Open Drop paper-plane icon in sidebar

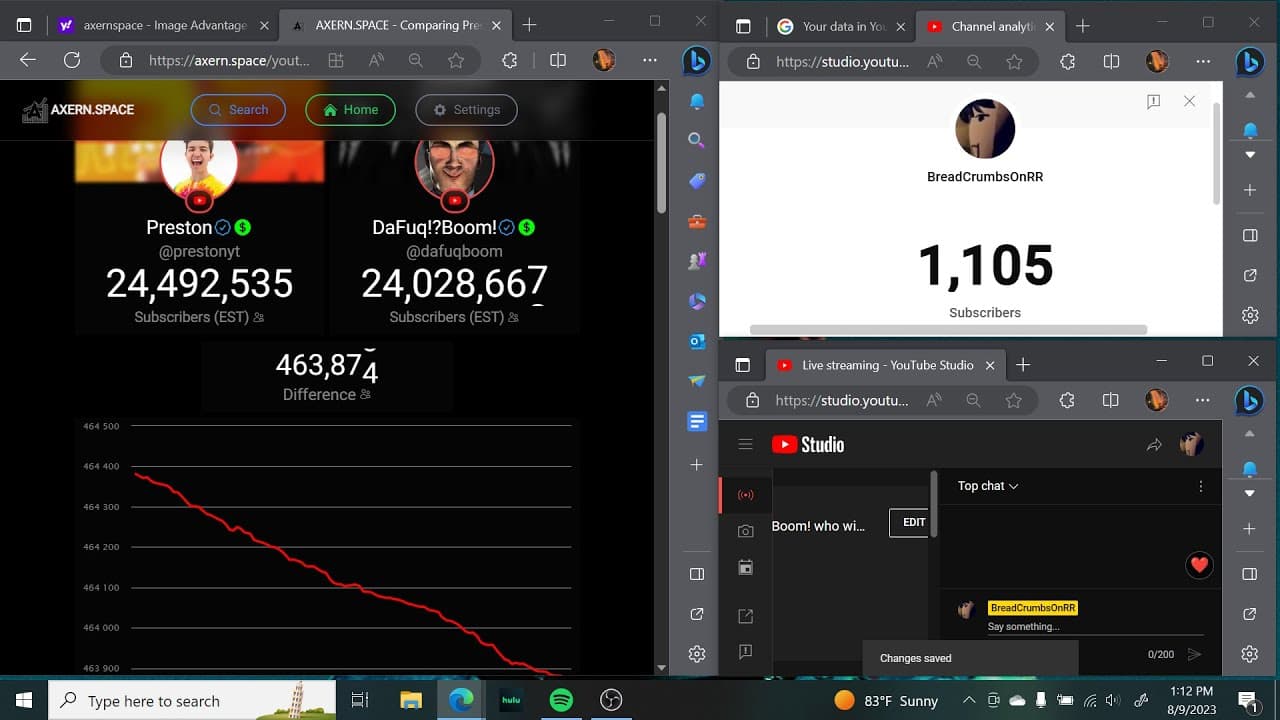click(697, 381)
